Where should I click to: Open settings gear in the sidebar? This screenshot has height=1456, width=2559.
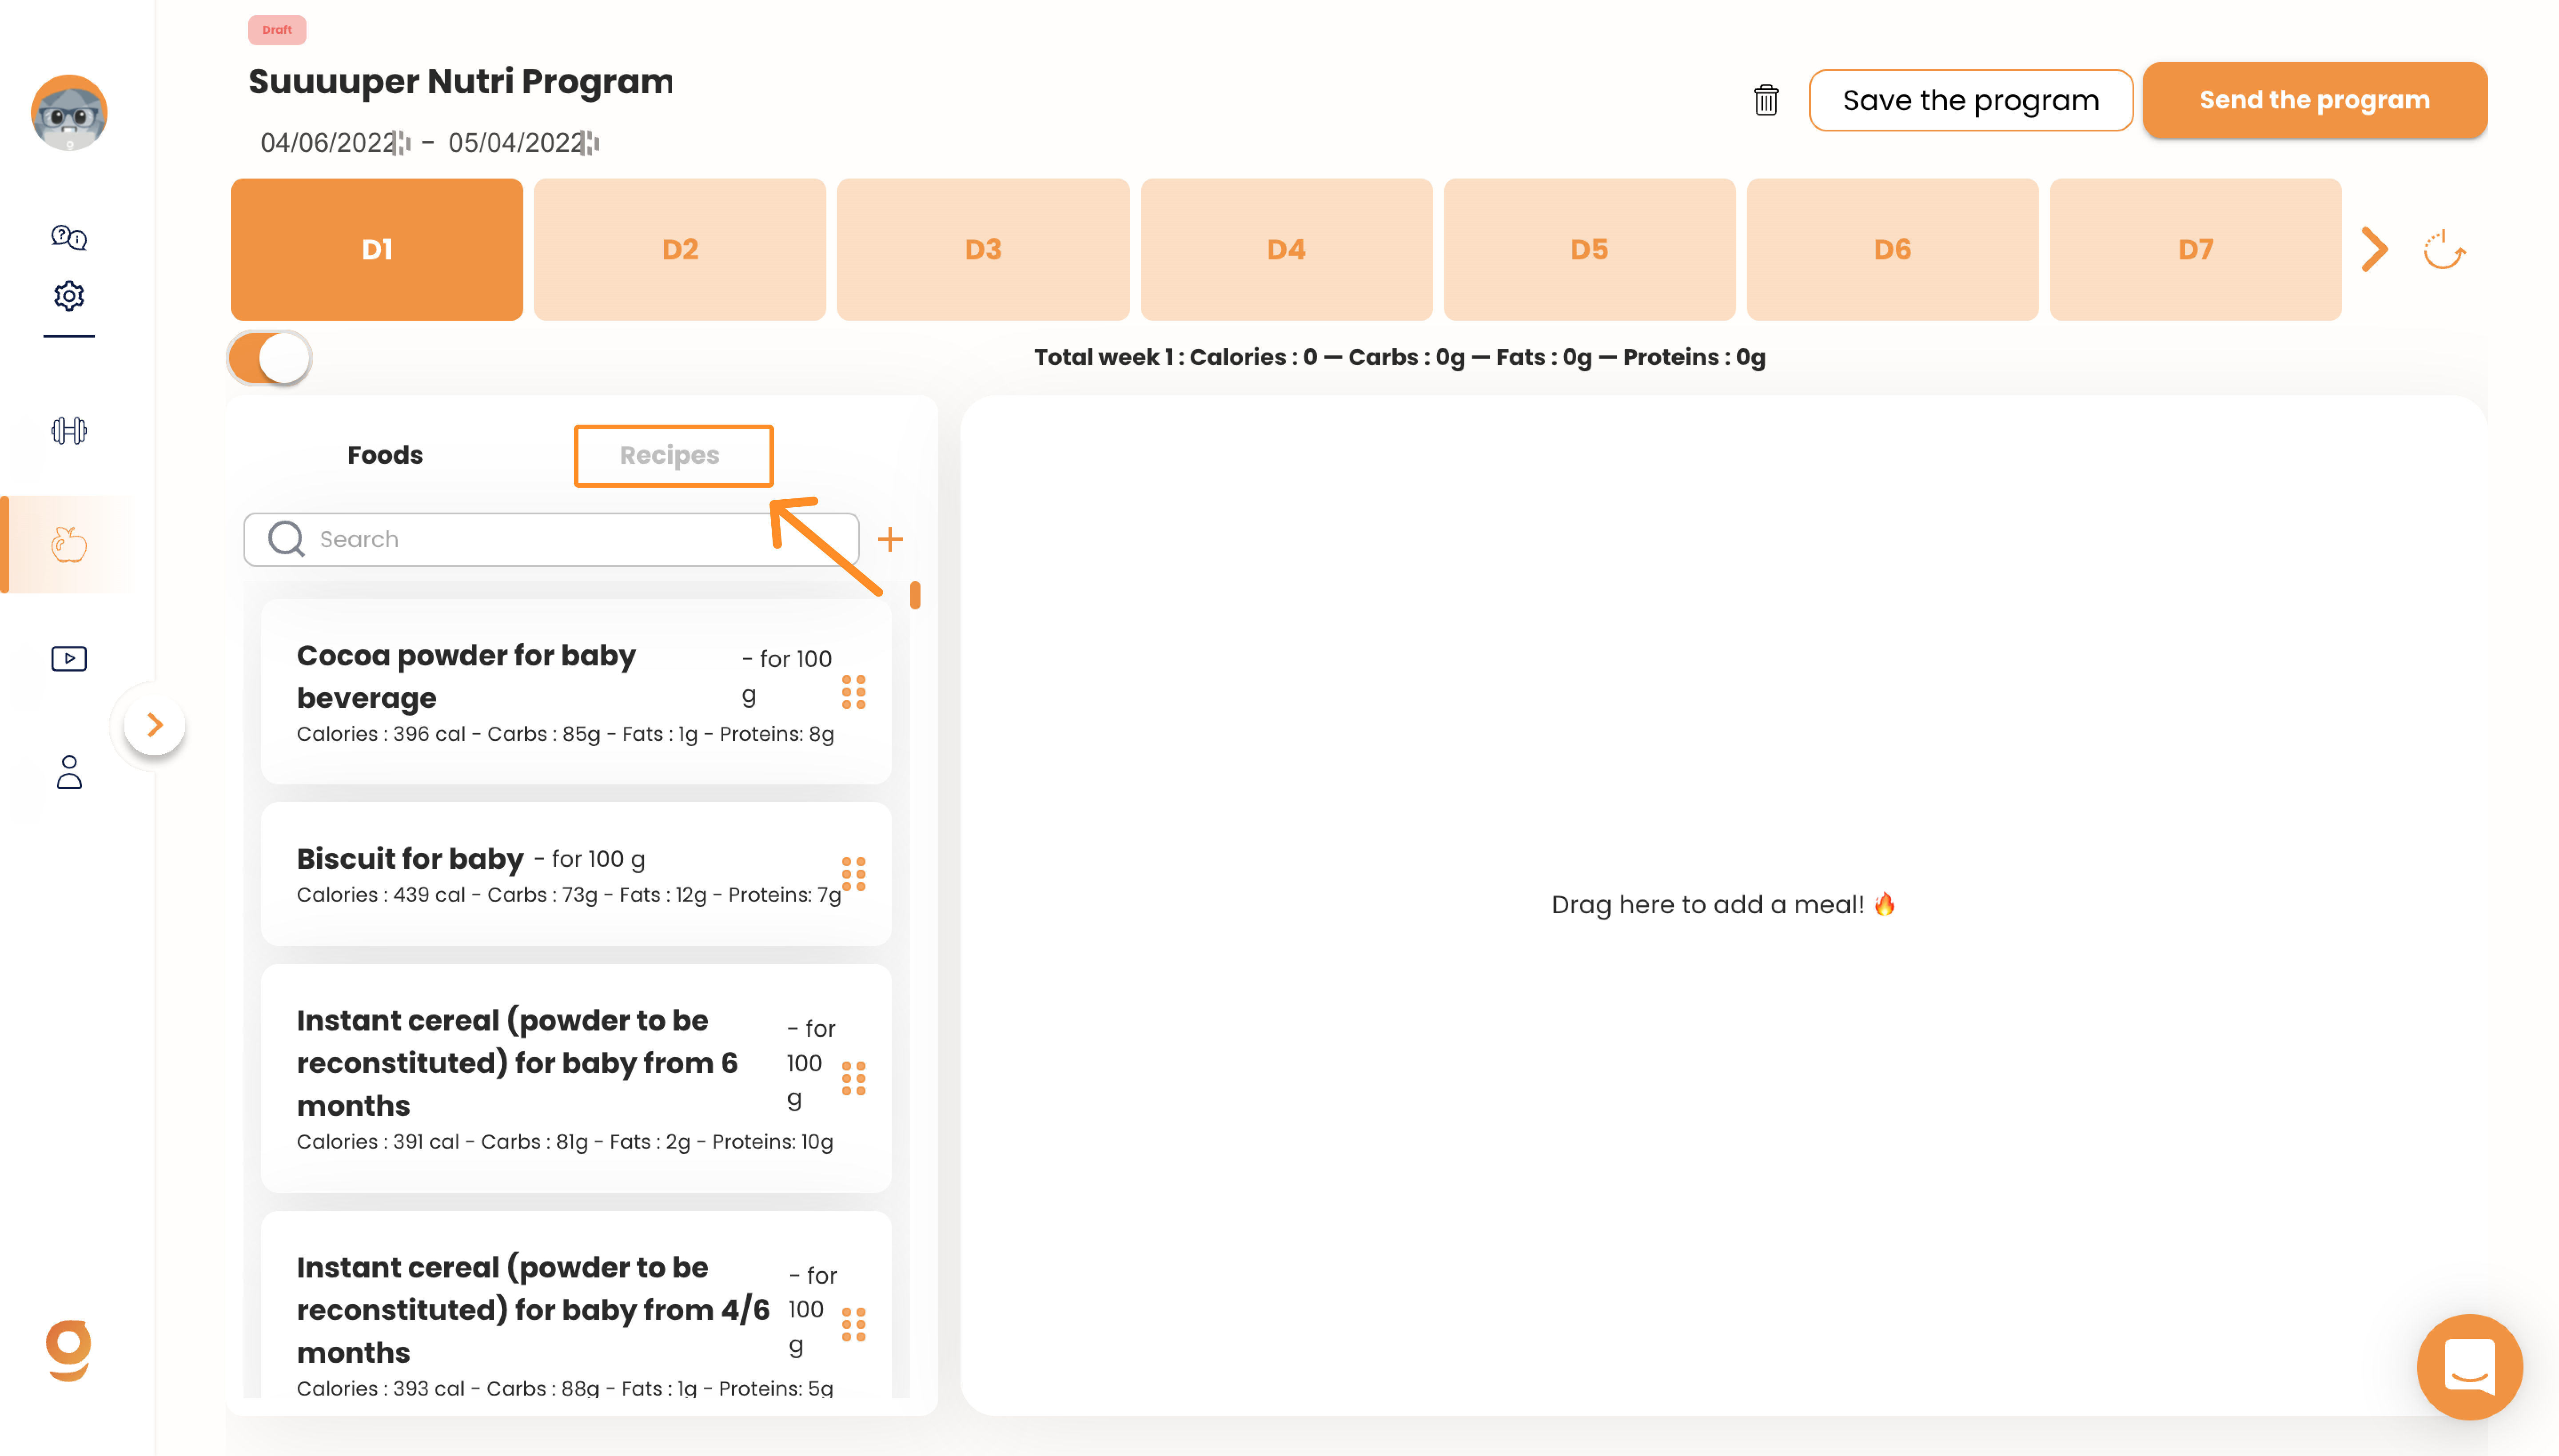tap(69, 296)
